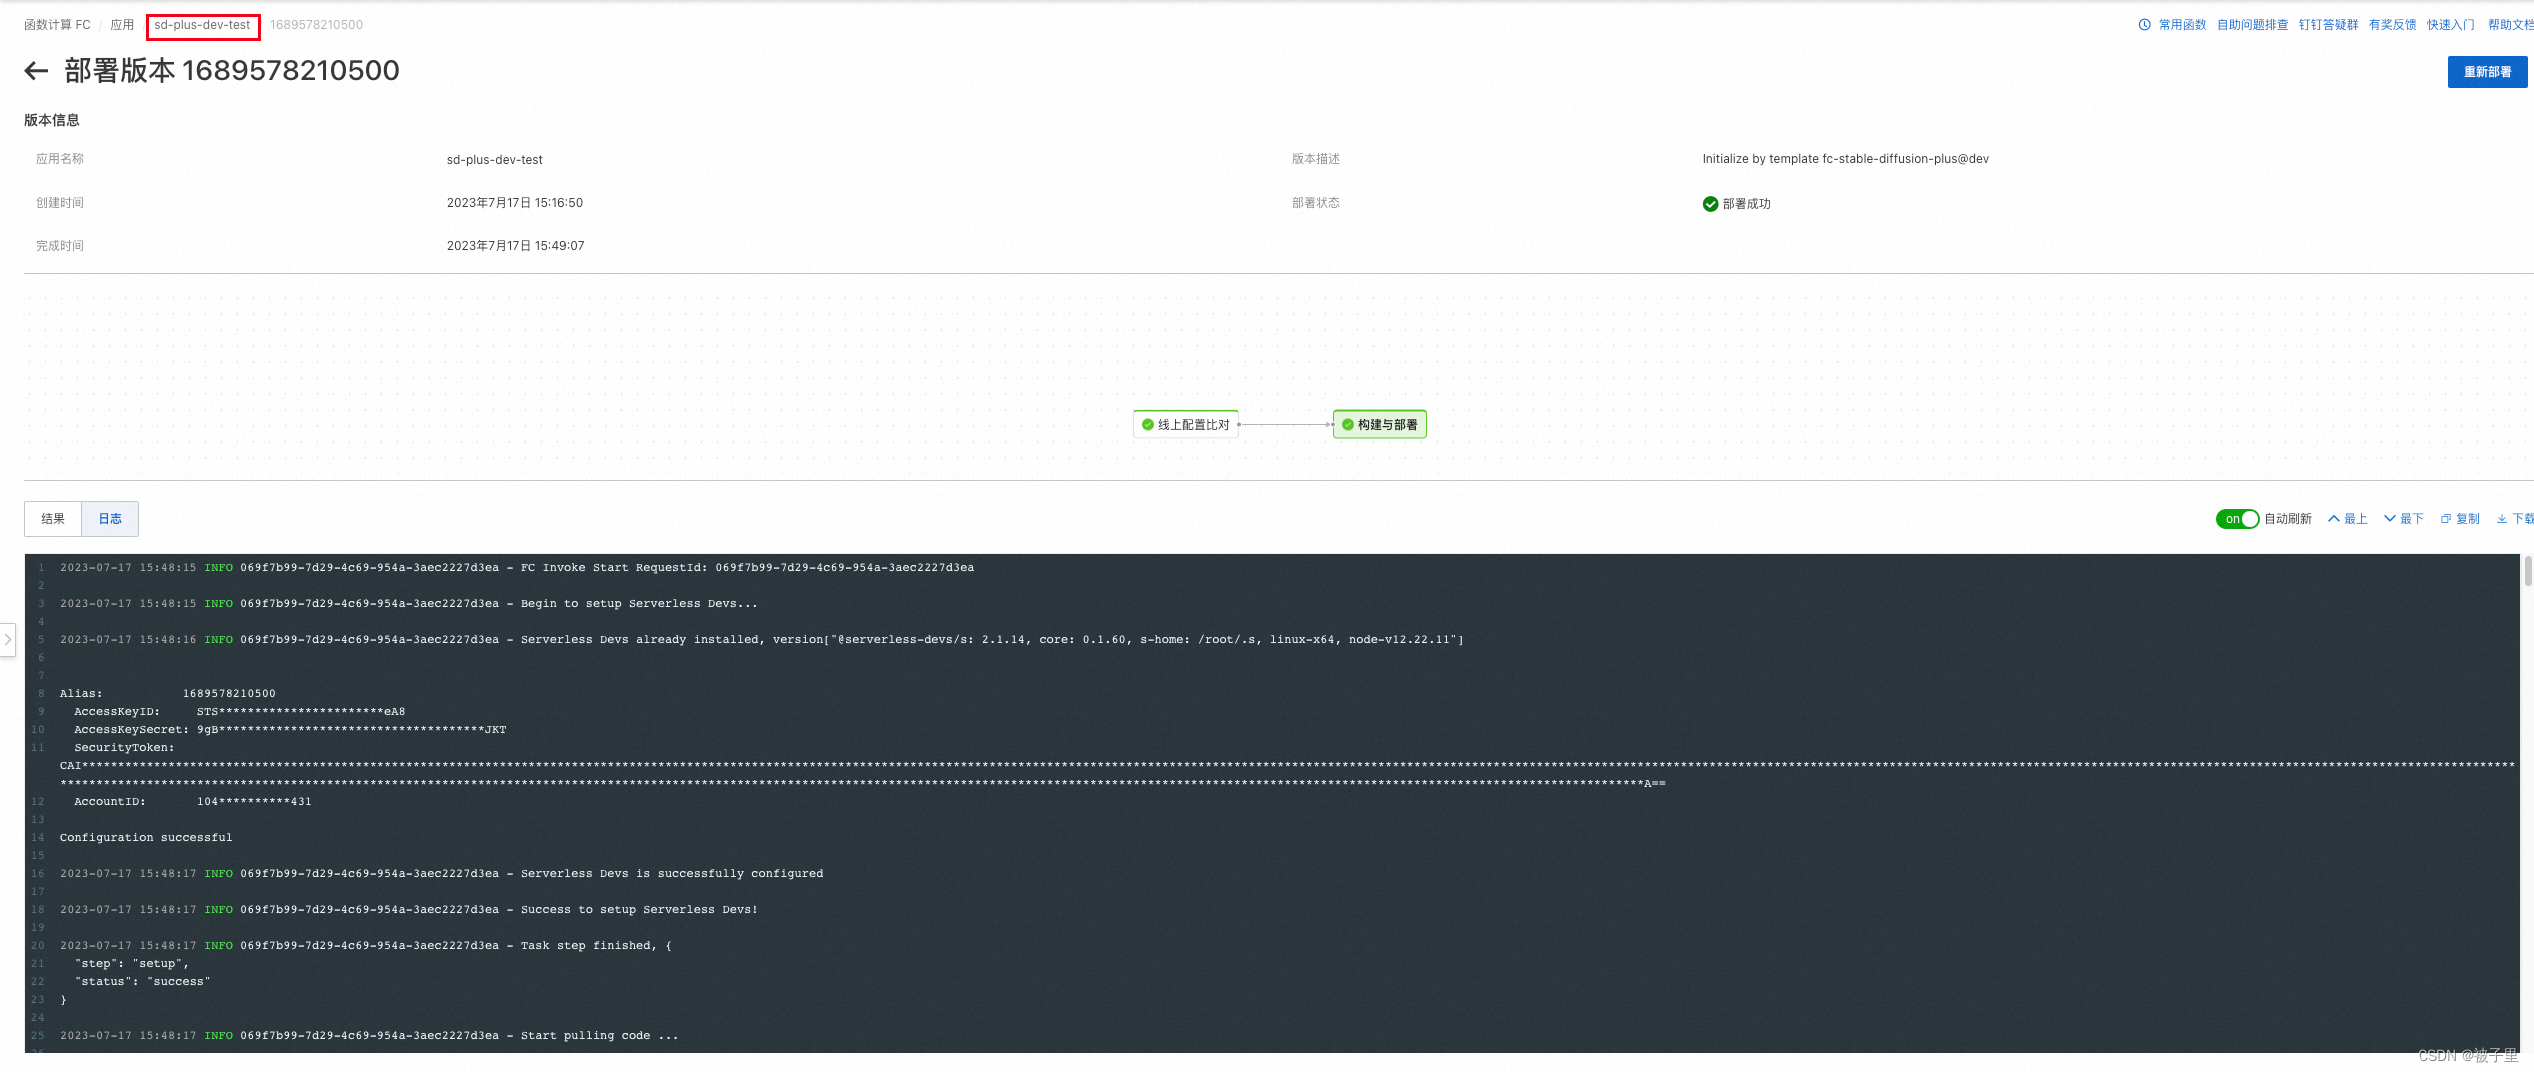2534x1072 pixels.
Task: Click application name value sd-plus-dev-test
Action: point(494,160)
